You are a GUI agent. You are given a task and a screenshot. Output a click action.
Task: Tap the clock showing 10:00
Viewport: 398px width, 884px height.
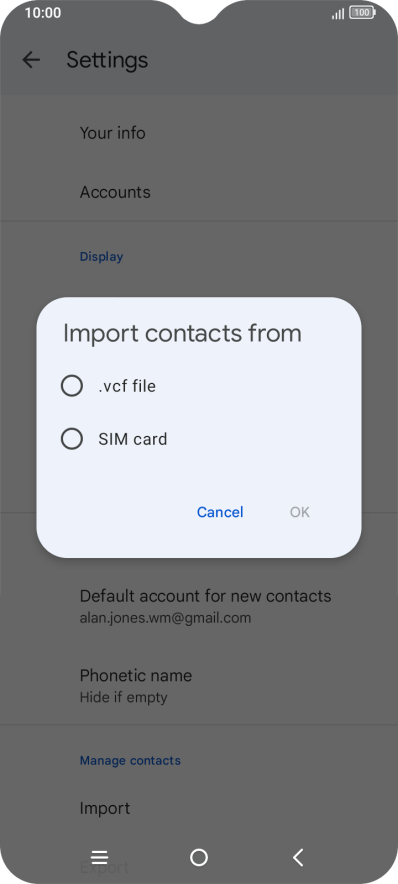point(43,13)
